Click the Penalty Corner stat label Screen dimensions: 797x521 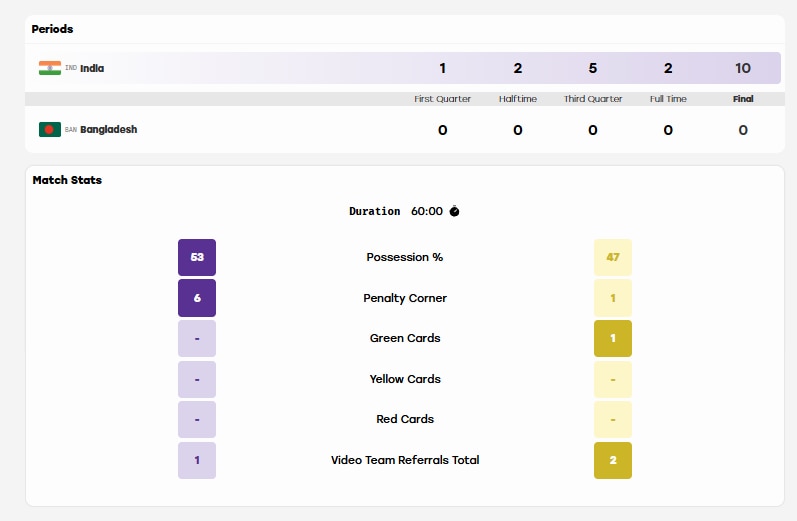[x=405, y=298]
